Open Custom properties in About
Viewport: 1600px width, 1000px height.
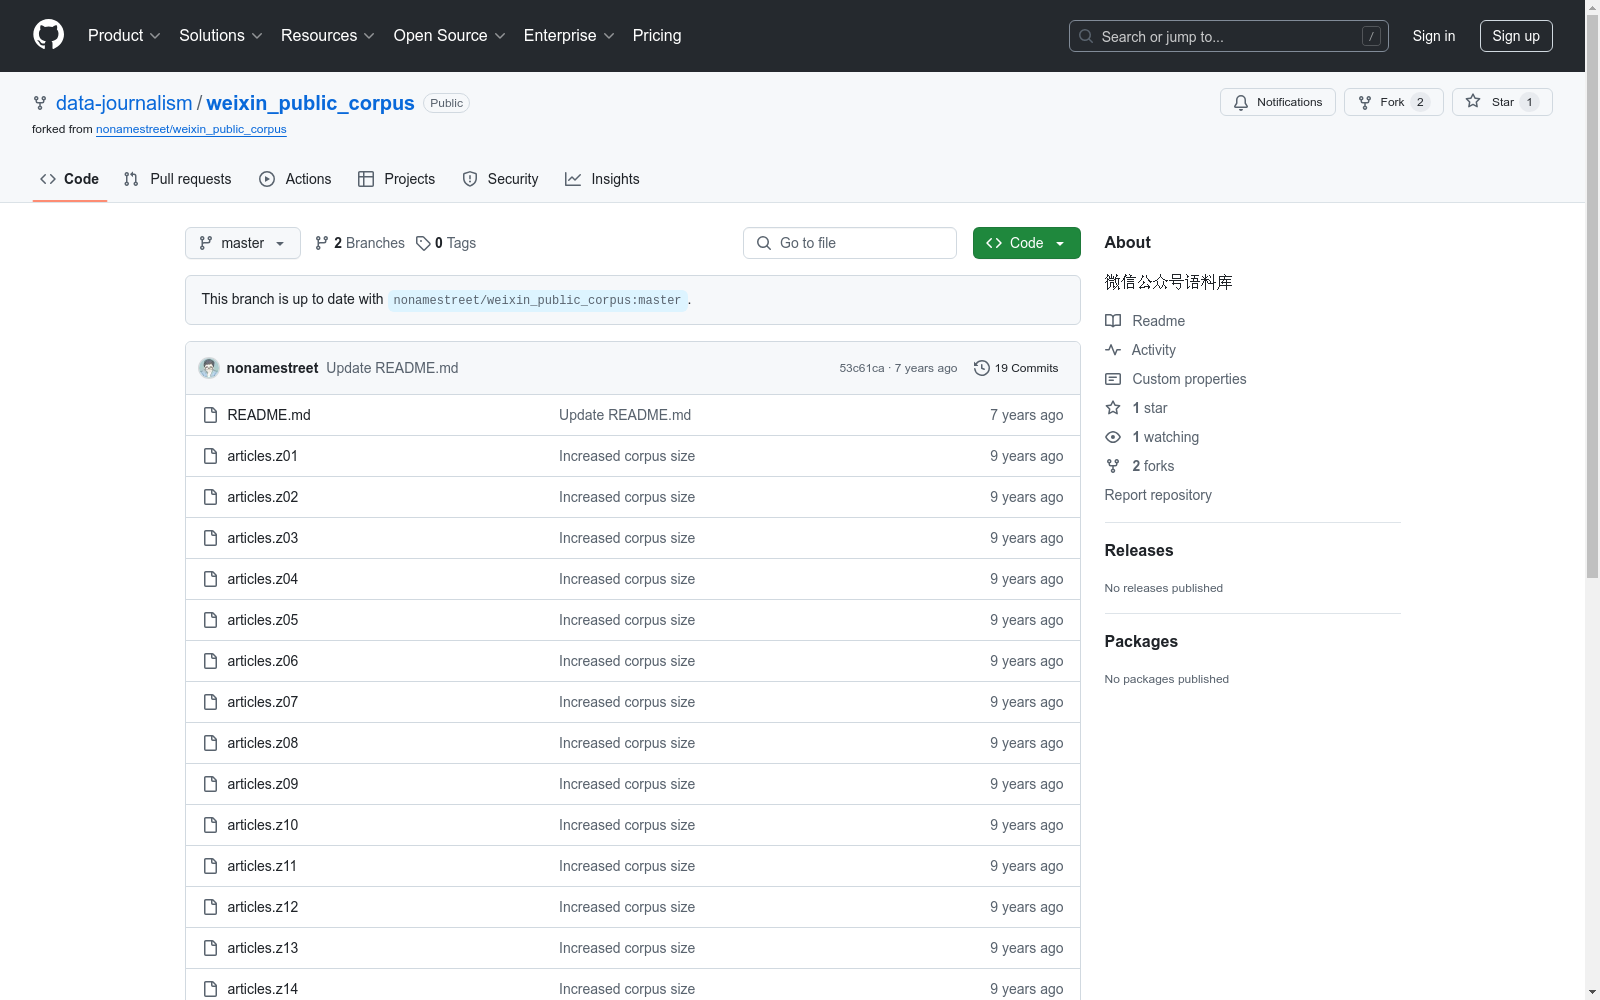click(x=1176, y=379)
